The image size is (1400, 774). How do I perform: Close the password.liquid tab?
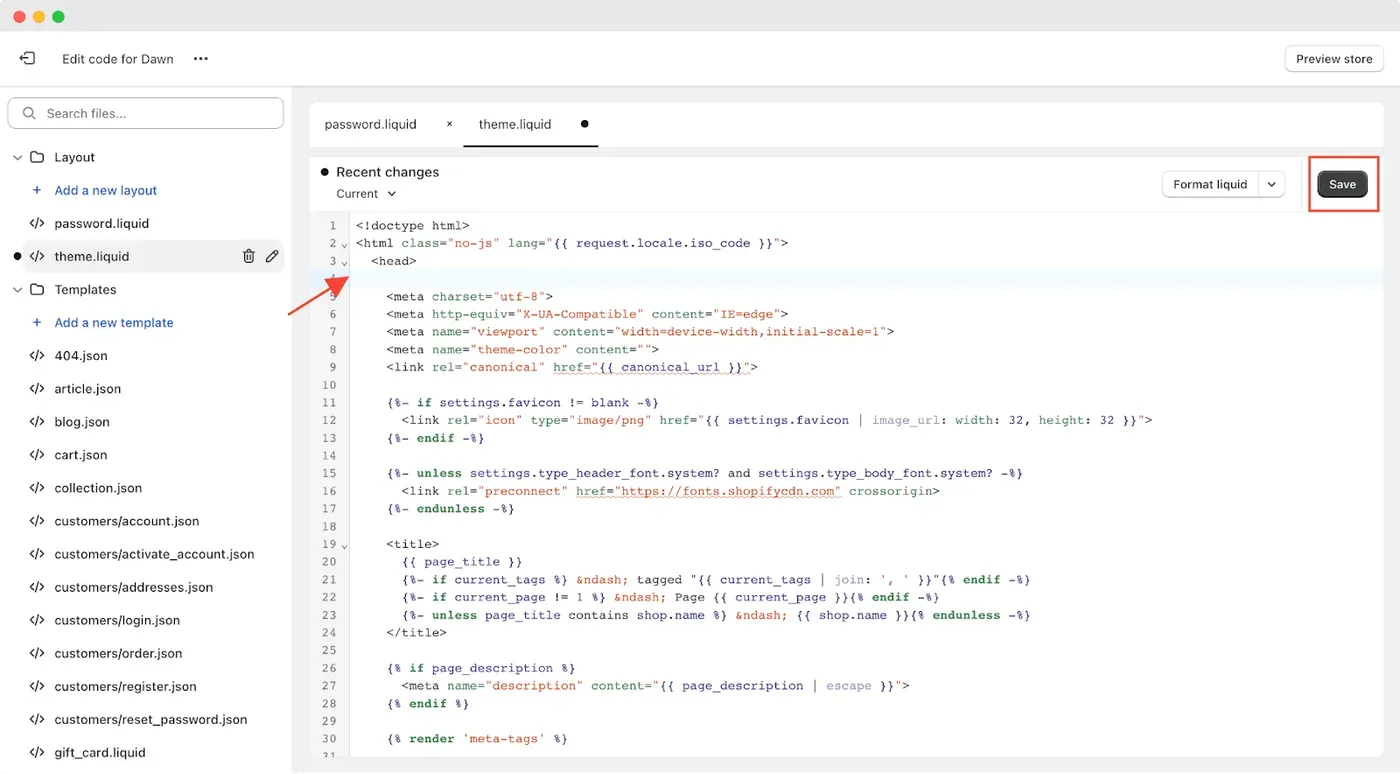click(x=449, y=124)
